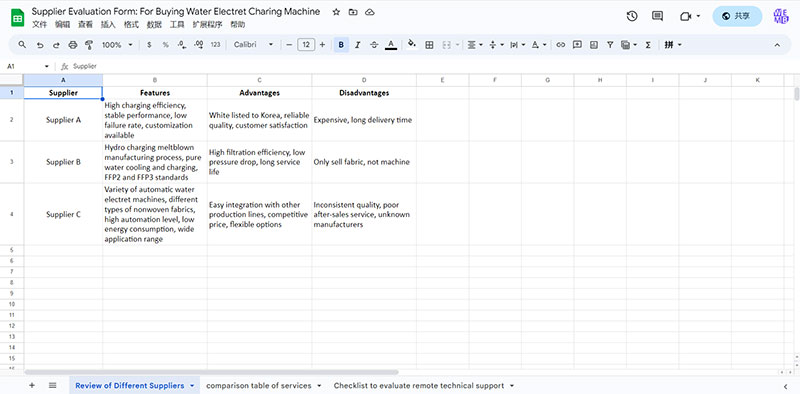
Task: Open text wrapping dropdown
Action: pos(517,45)
